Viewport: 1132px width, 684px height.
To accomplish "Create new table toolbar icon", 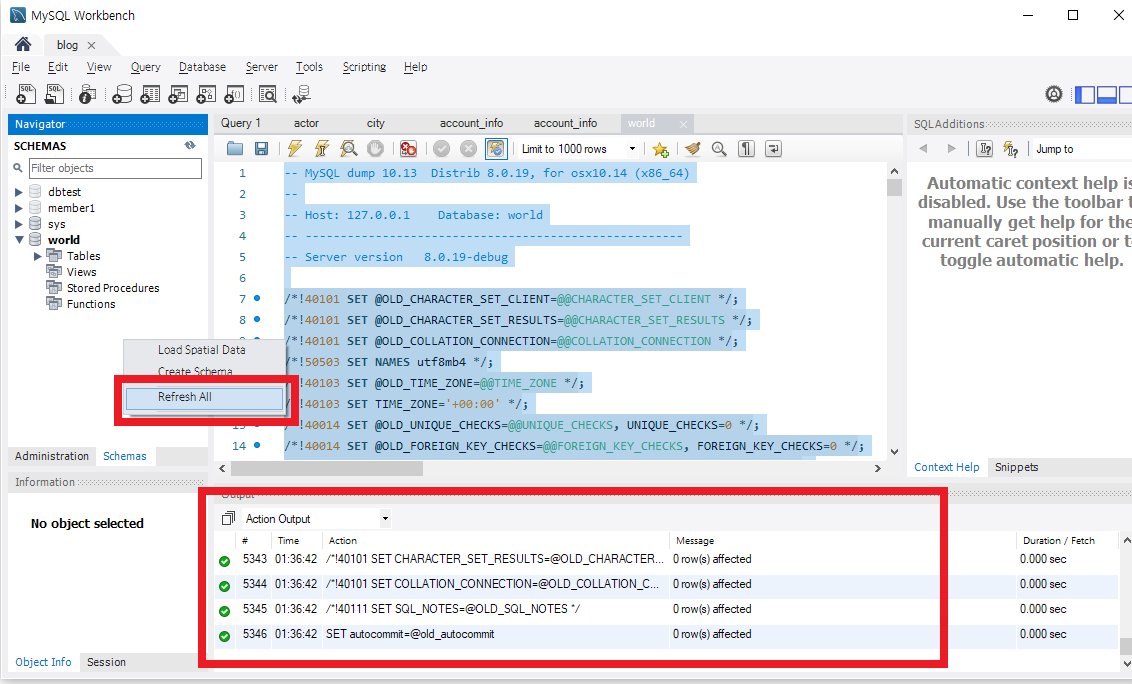I will 150,94.
